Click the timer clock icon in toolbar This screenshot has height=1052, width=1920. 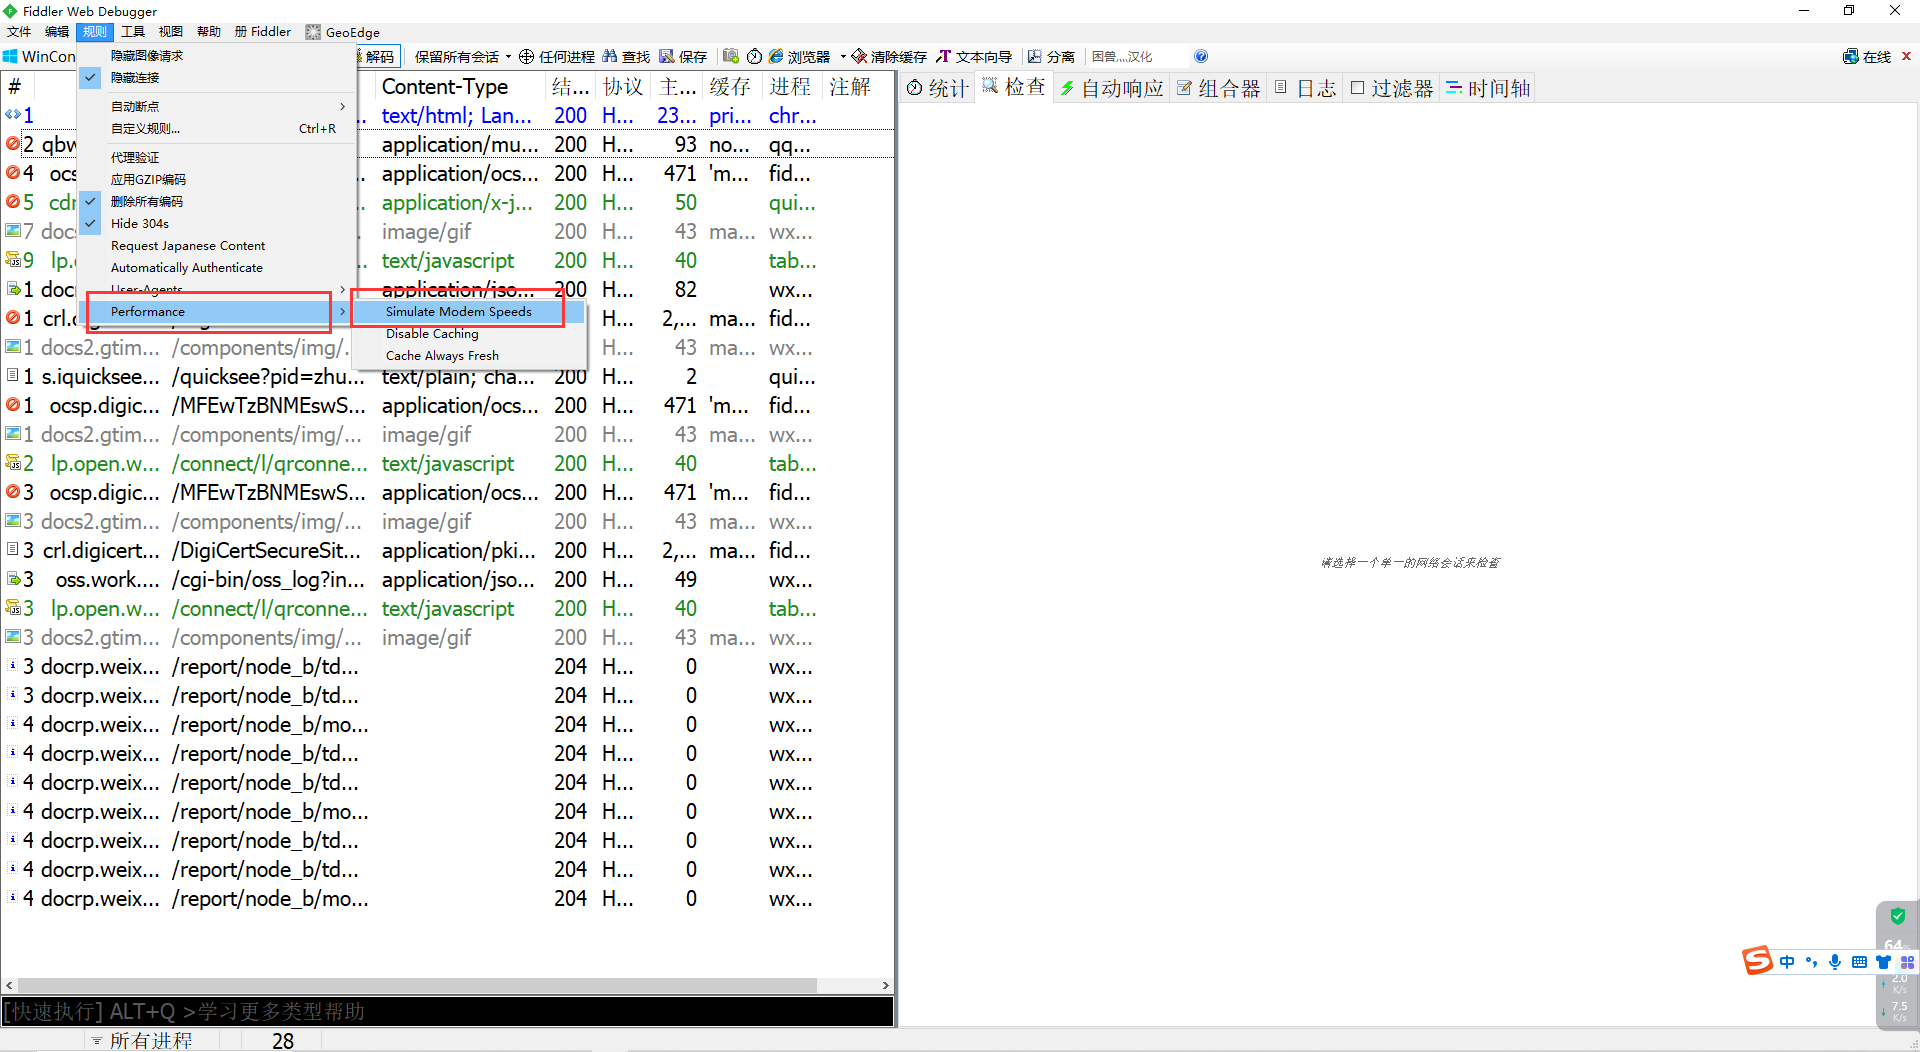[x=755, y=57]
